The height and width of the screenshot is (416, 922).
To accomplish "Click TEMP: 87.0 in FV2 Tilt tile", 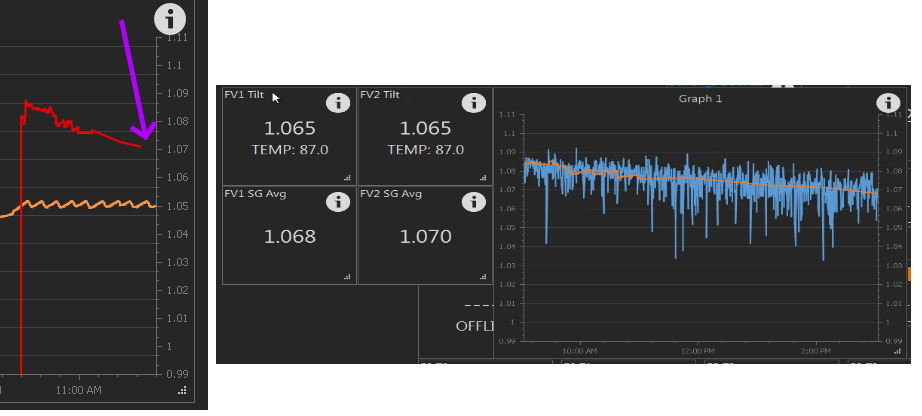I will [426, 150].
